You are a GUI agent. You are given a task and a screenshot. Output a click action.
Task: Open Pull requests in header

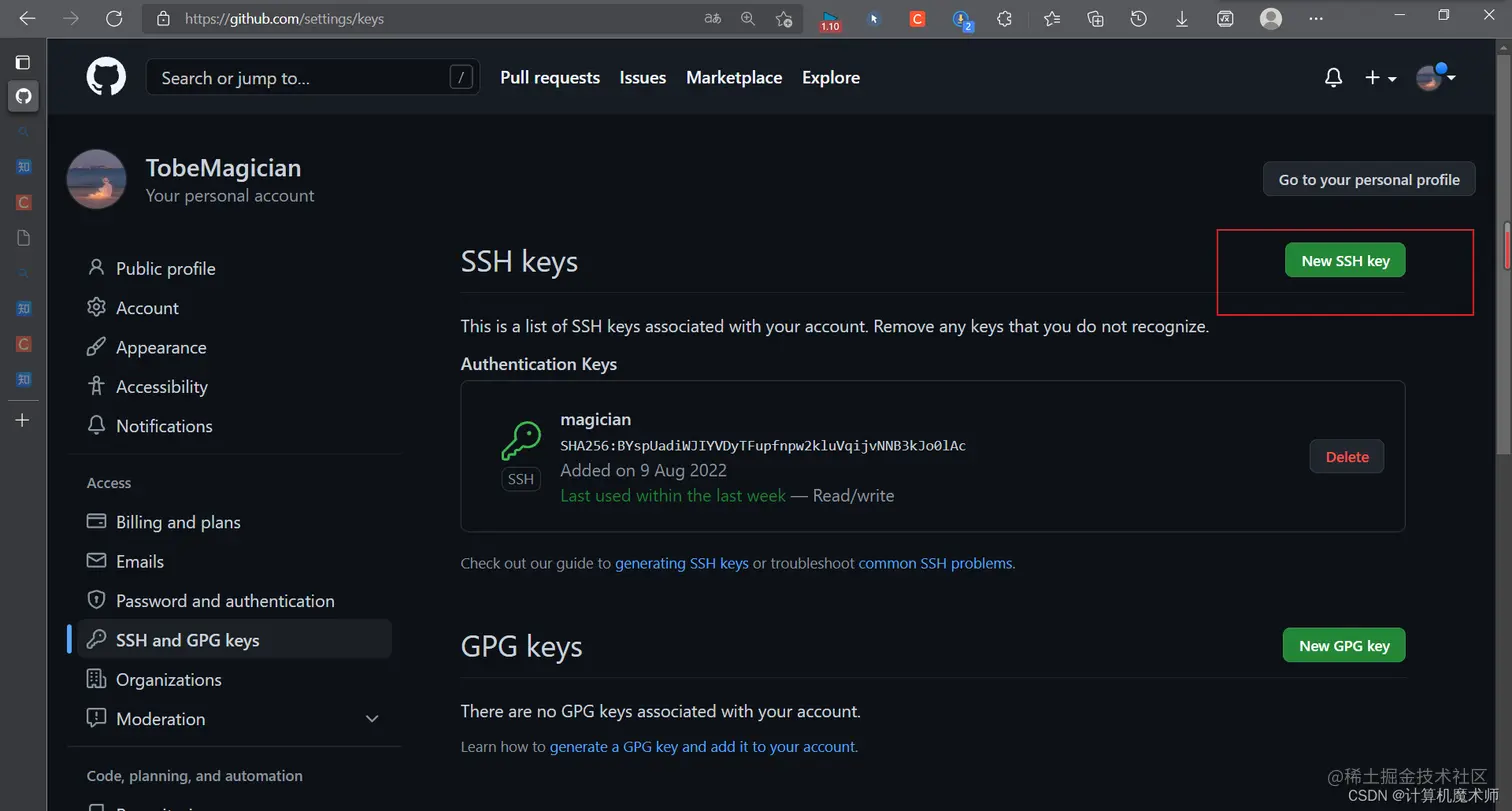[x=550, y=77]
